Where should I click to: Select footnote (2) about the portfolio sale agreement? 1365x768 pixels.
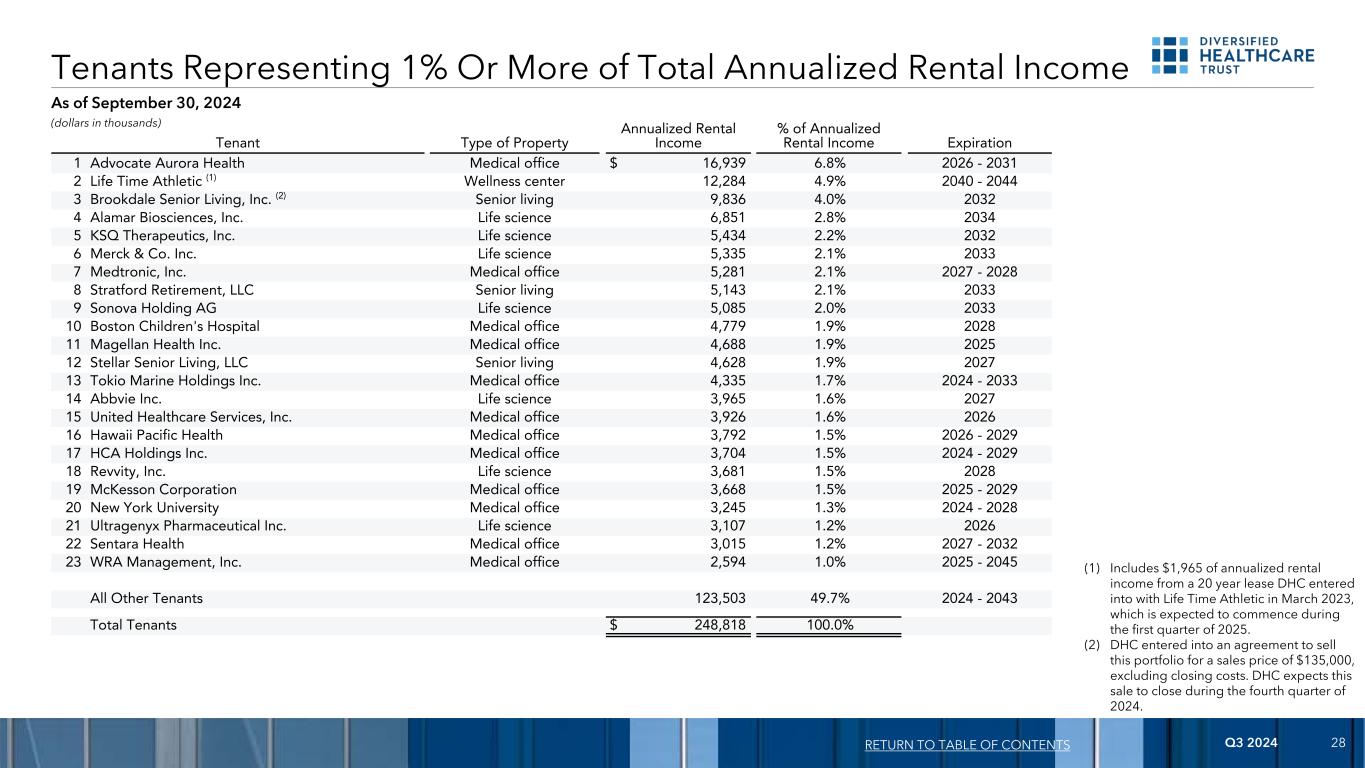coord(1219,675)
